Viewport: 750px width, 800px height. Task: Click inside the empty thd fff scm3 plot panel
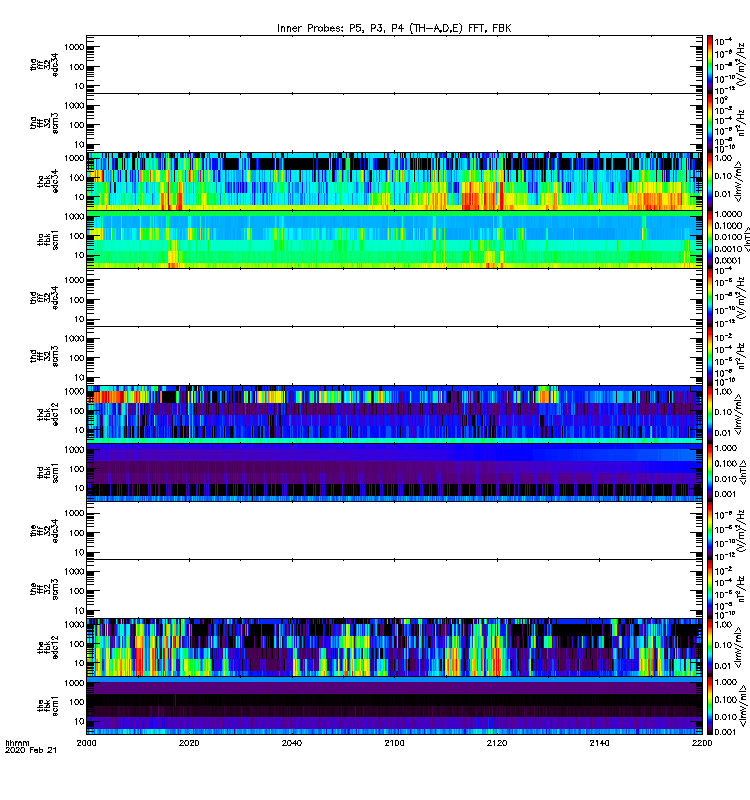pos(394,356)
